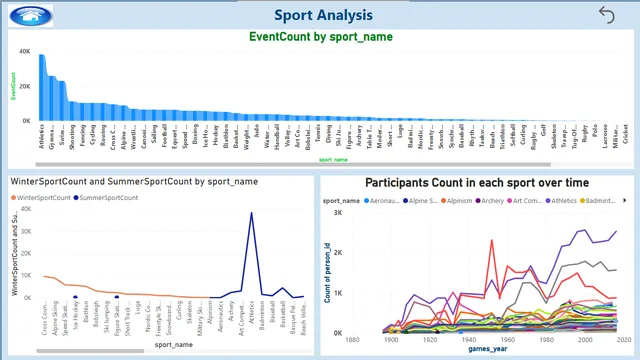Click the Shooting axis label
Screen dimensions: 640x360
[72, 137]
